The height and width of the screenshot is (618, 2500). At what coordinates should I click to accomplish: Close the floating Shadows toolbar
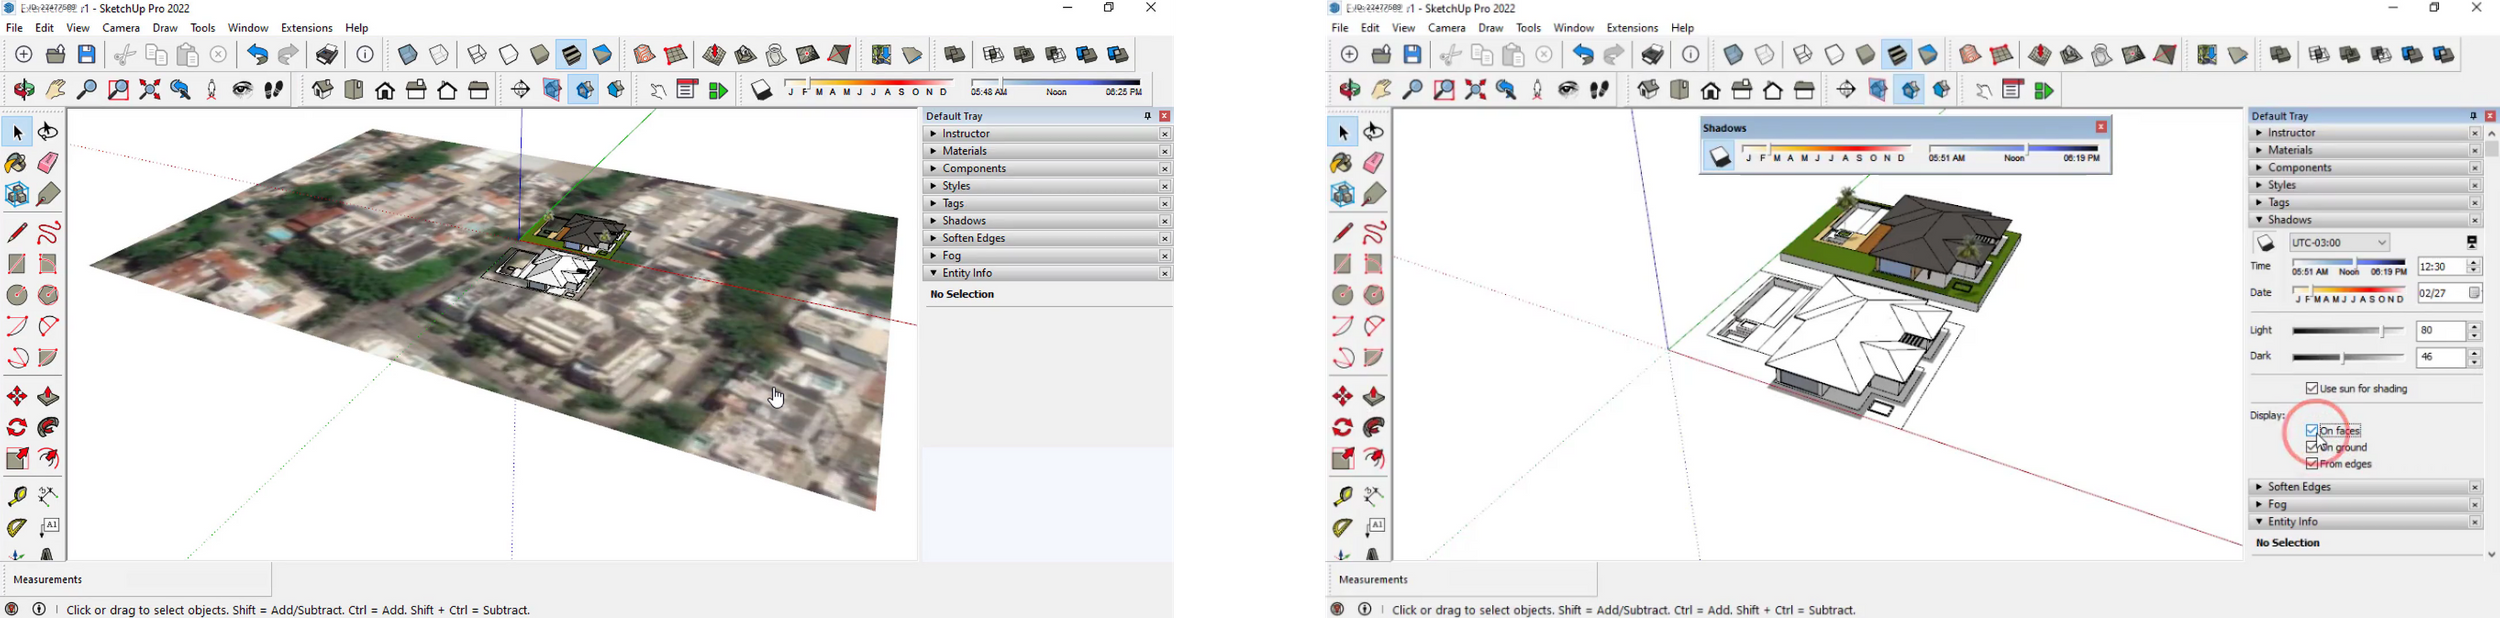pyautogui.click(x=2101, y=128)
